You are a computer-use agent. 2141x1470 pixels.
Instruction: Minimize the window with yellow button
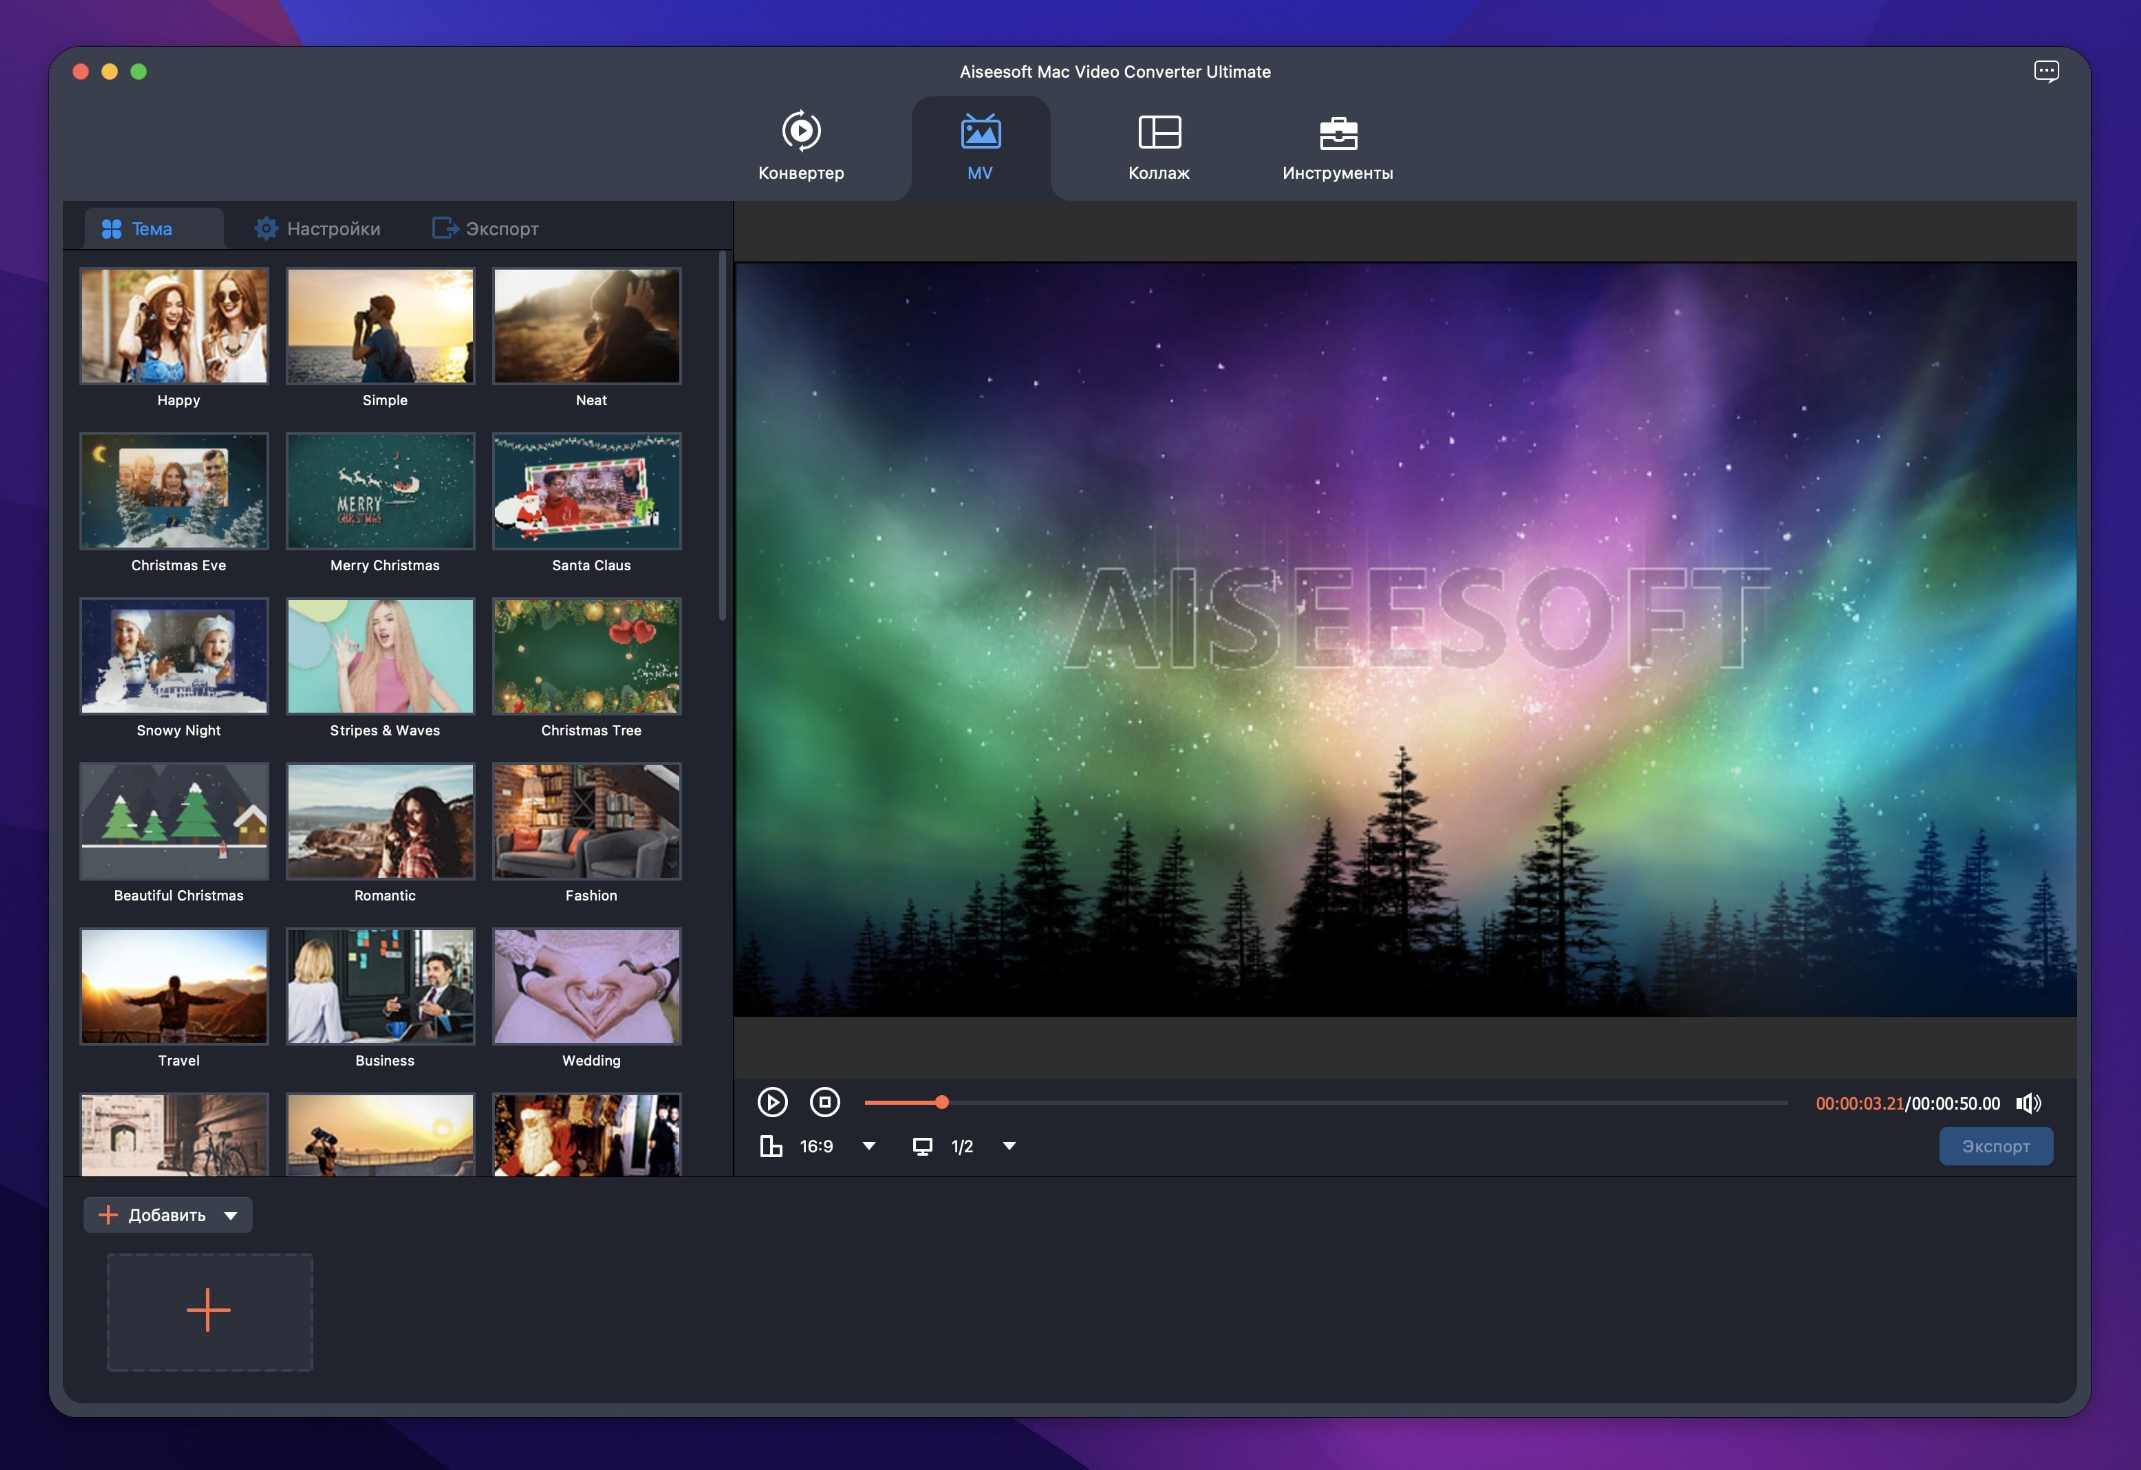point(110,71)
